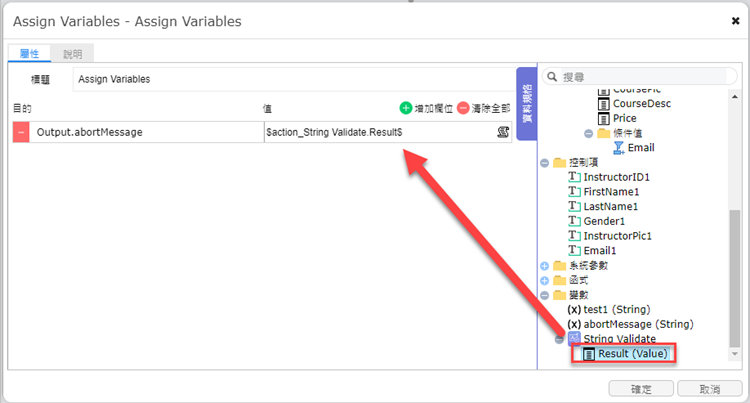Open the 屬性 tab

pyautogui.click(x=29, y=54)
